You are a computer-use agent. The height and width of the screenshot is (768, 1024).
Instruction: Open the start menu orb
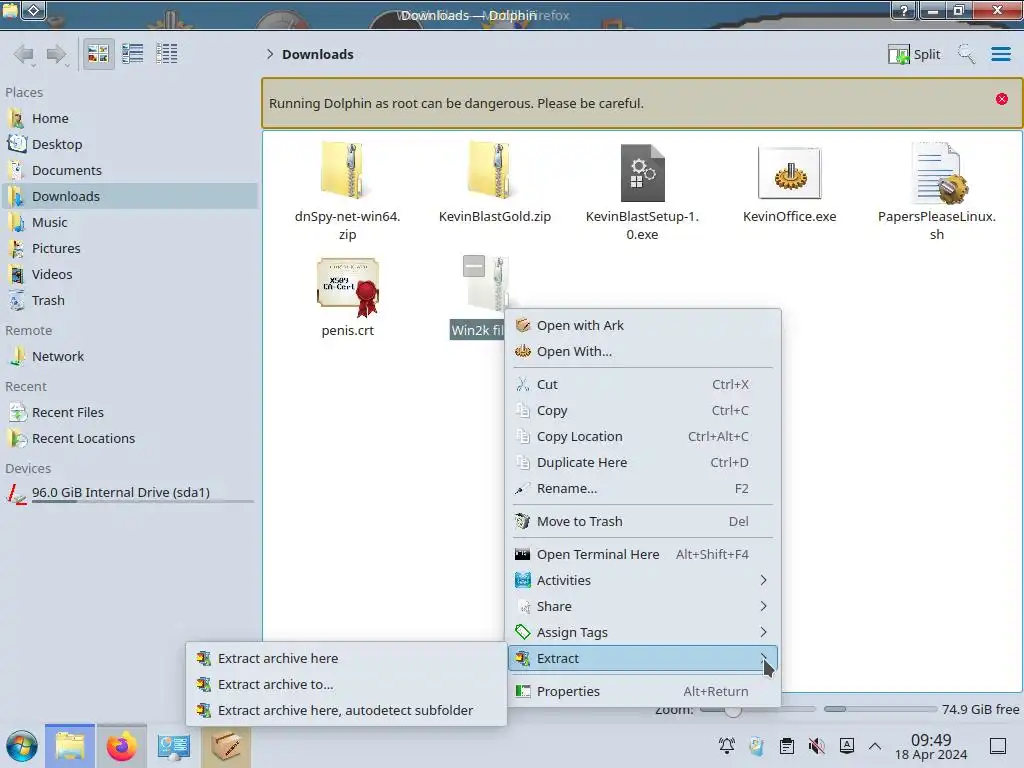coord(22,746)
